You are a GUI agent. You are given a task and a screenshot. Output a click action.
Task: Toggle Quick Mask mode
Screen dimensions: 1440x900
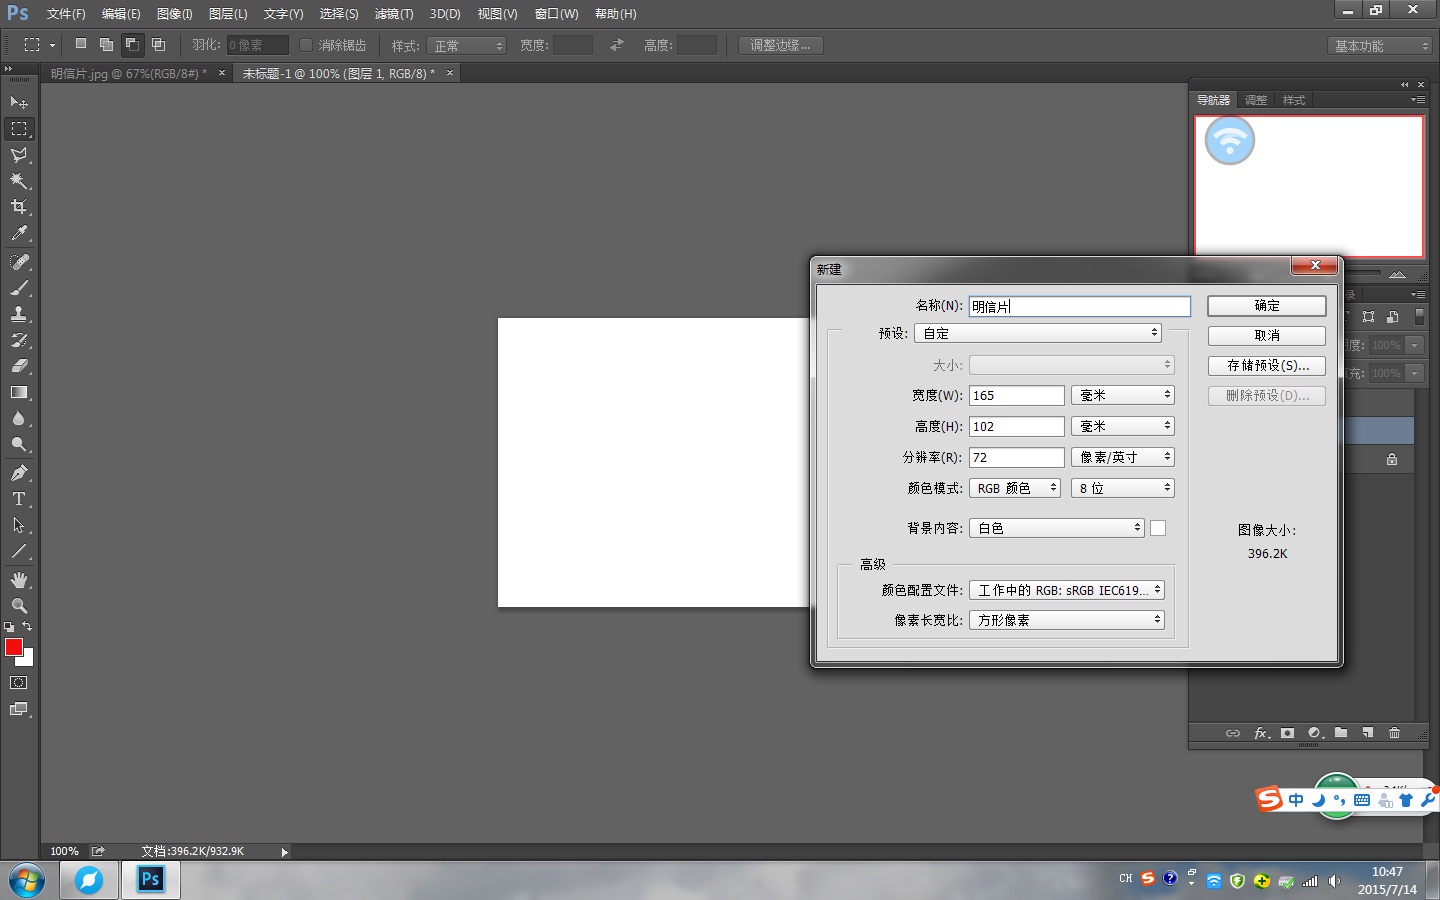pyautogui.click(x=19, y=683)
